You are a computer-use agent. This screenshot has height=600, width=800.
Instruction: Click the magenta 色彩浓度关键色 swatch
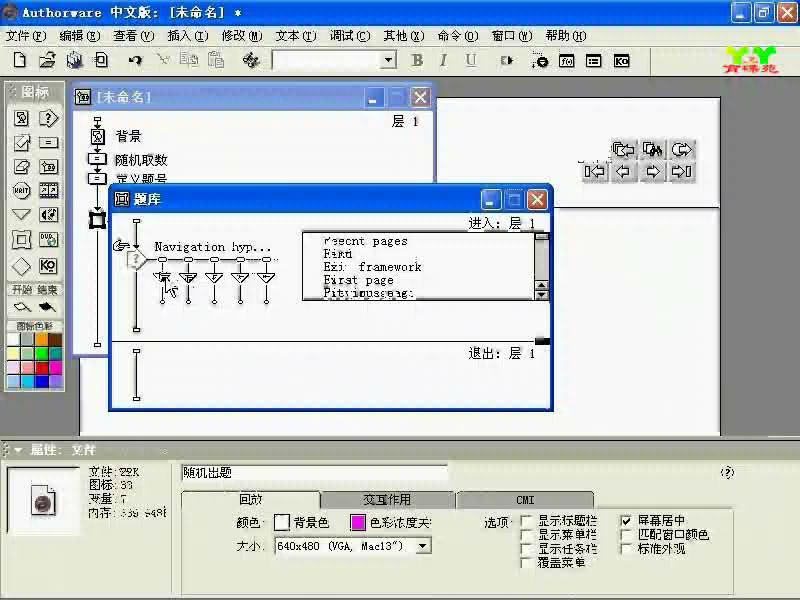pyautogui.click(x=358, y=522)
